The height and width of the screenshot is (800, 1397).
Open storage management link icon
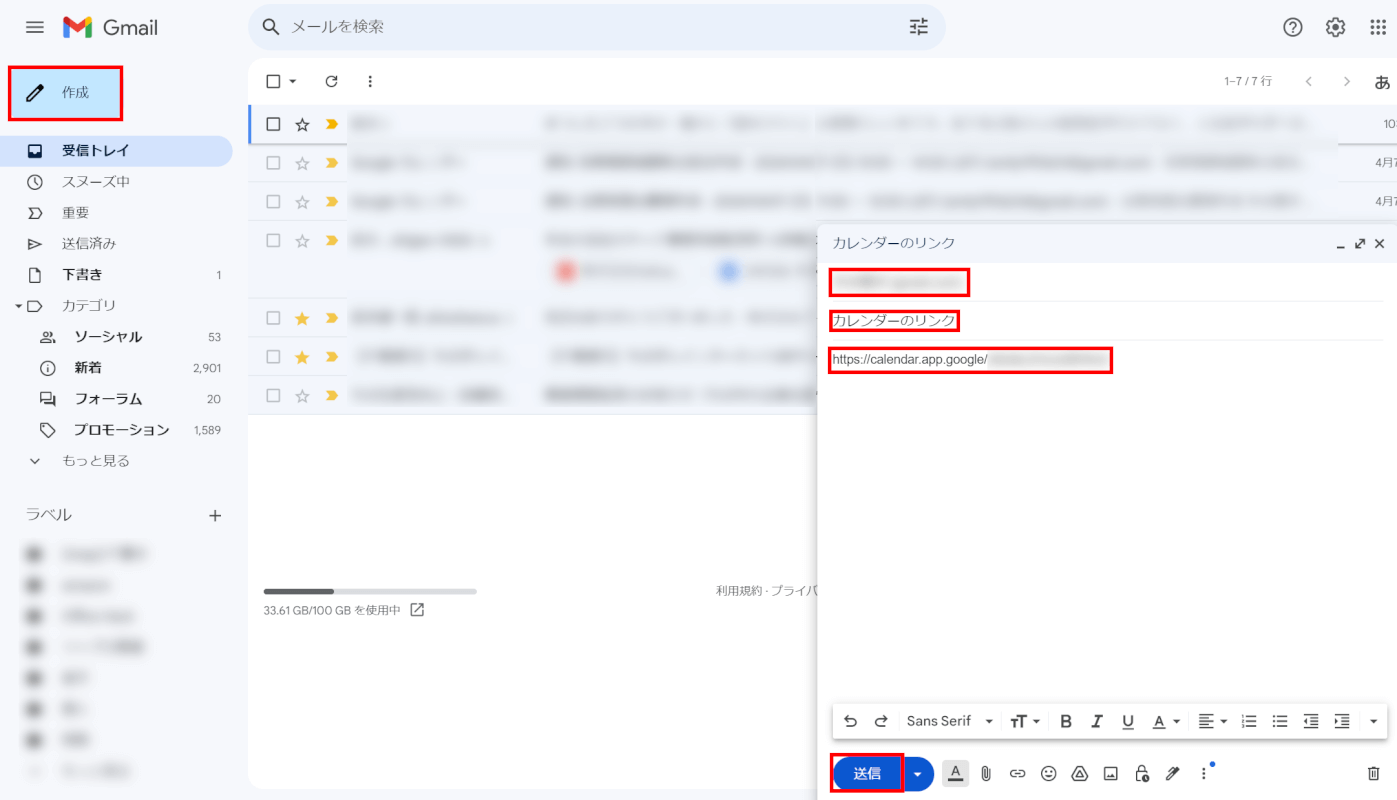(417, 610)
